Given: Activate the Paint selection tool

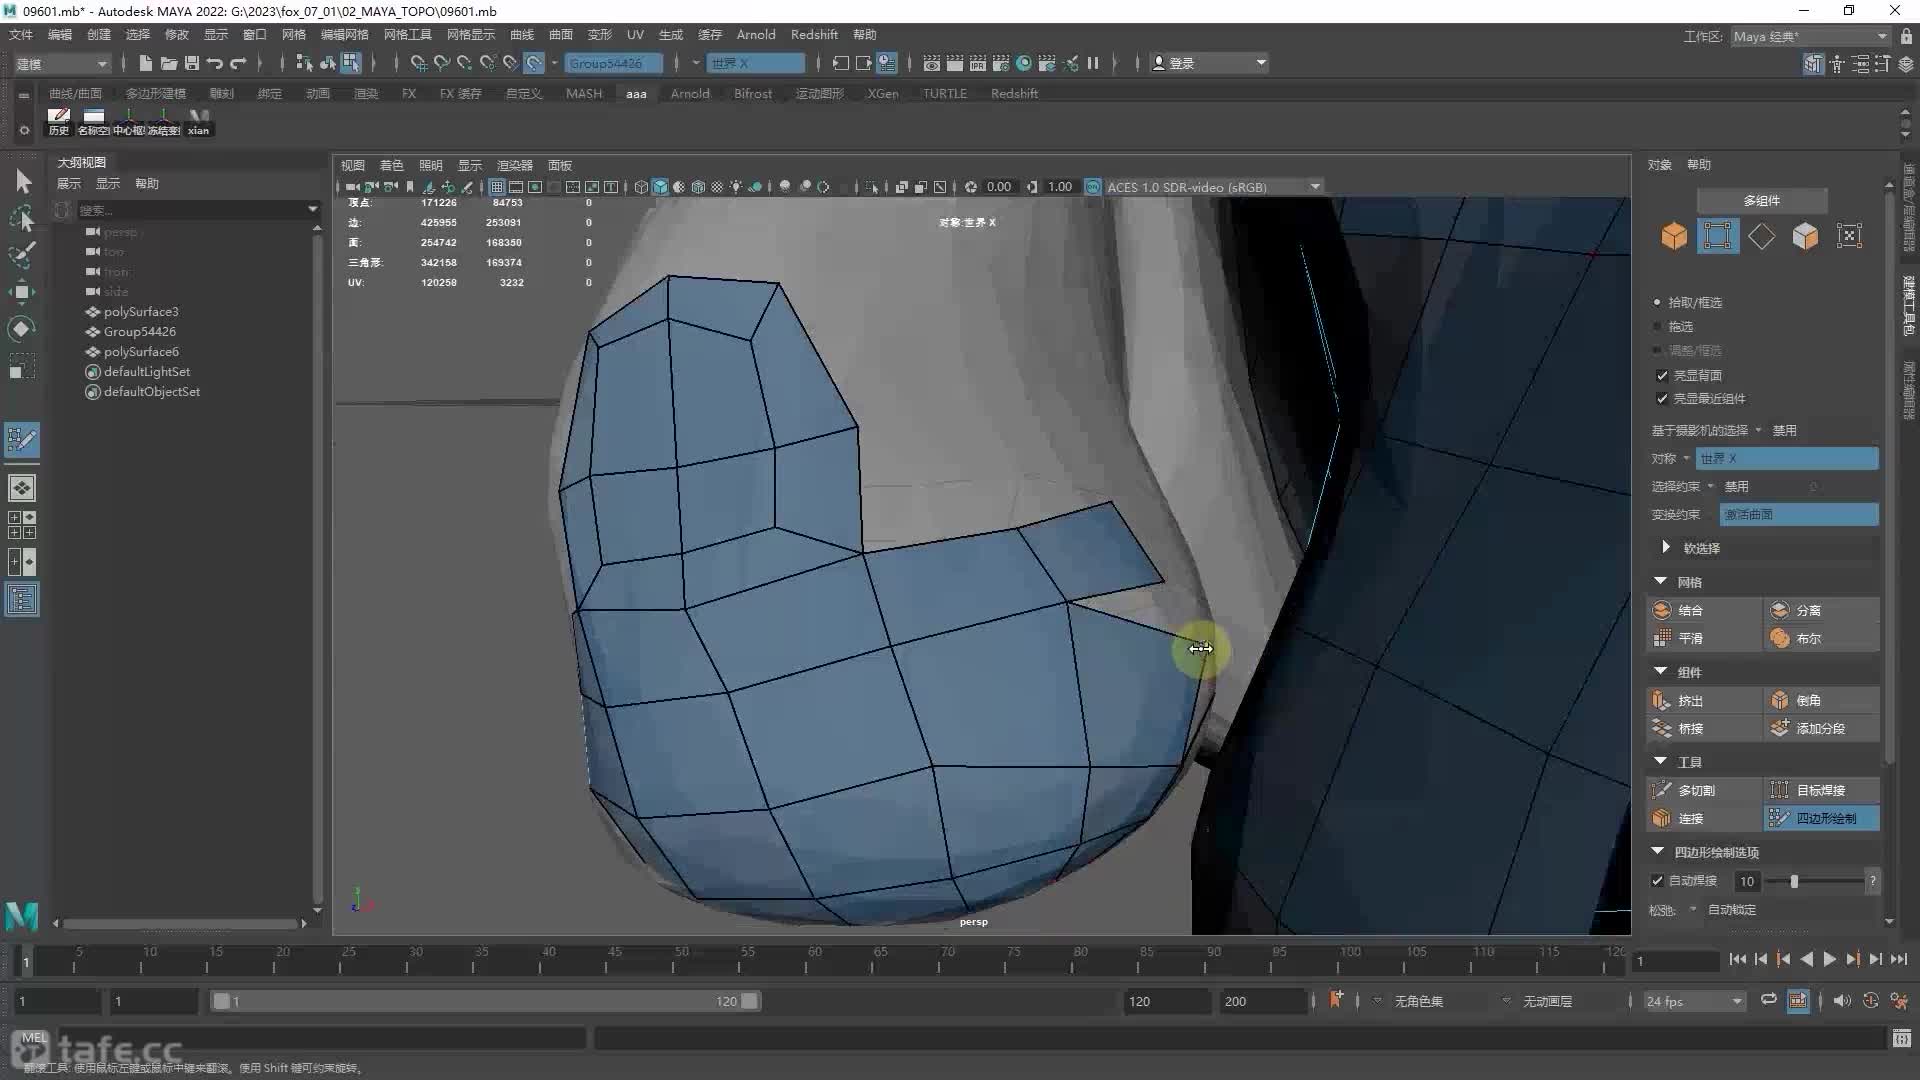Looking at the screenshot, I should coord(22,254).
